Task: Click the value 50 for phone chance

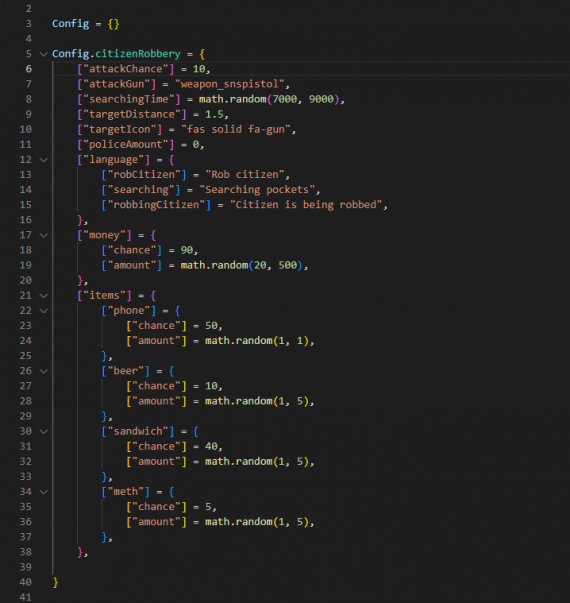Action: [x=211, y=325]
